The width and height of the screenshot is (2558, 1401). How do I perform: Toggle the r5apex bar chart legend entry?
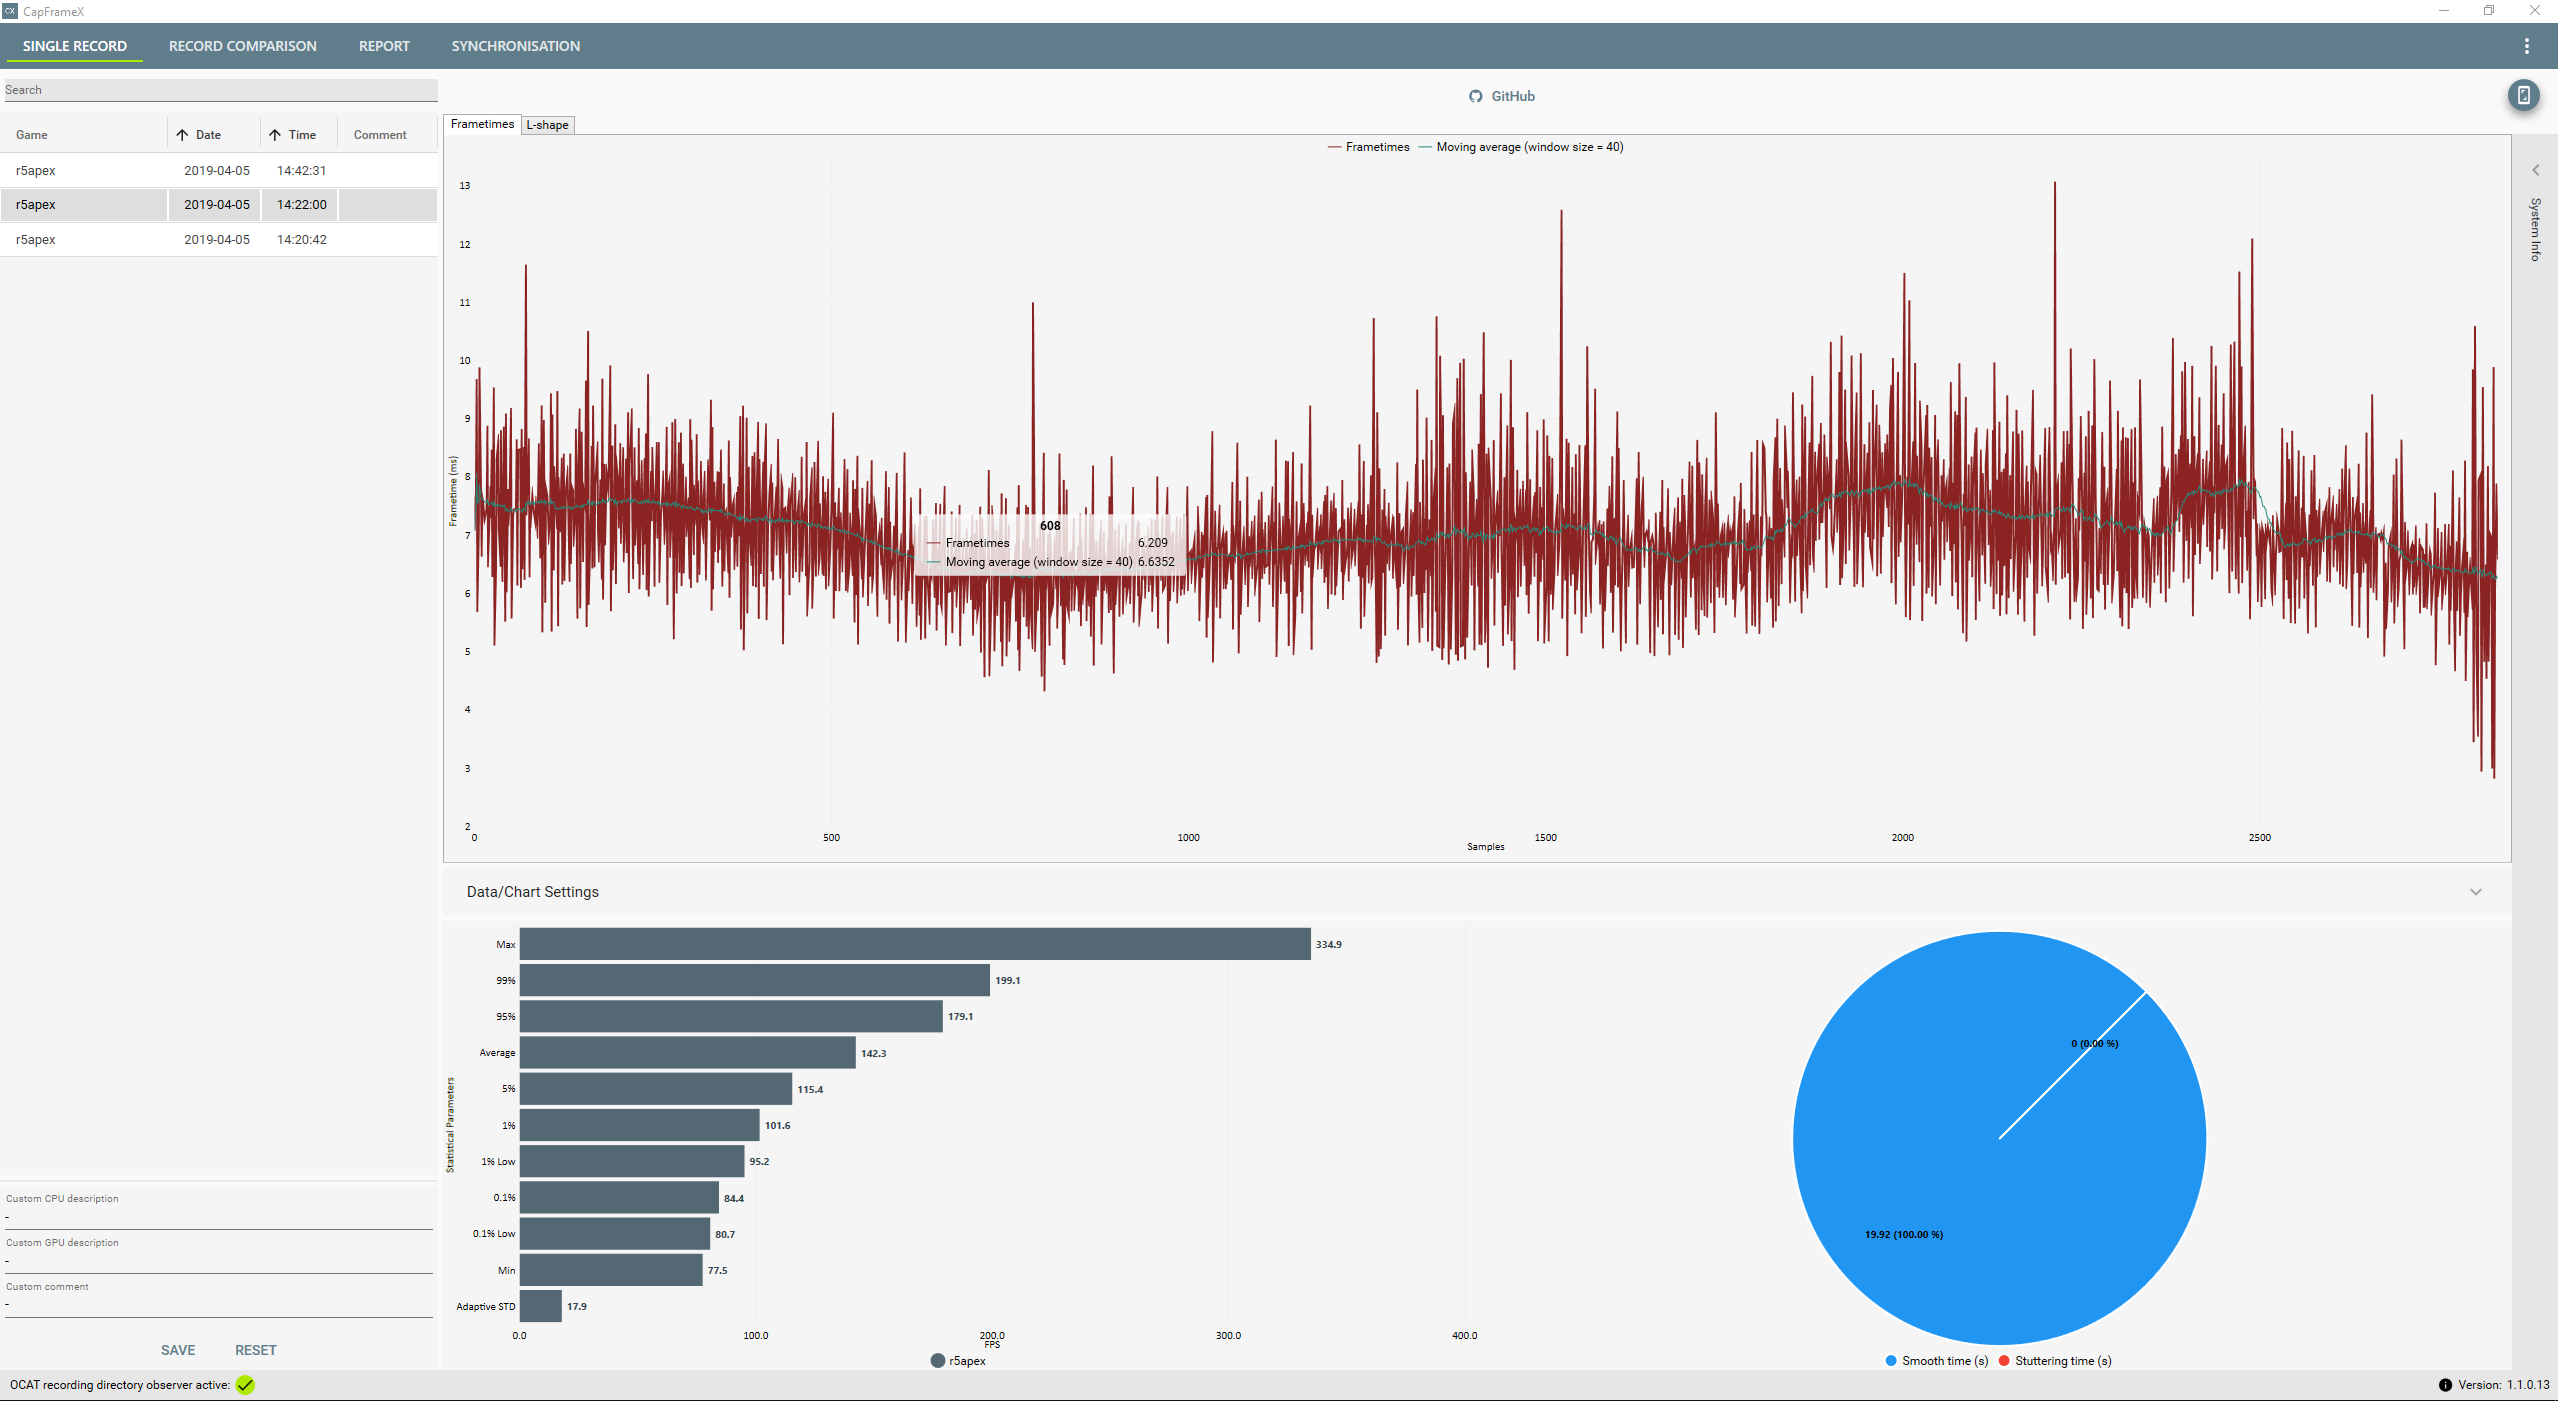tap(958, 1361)
